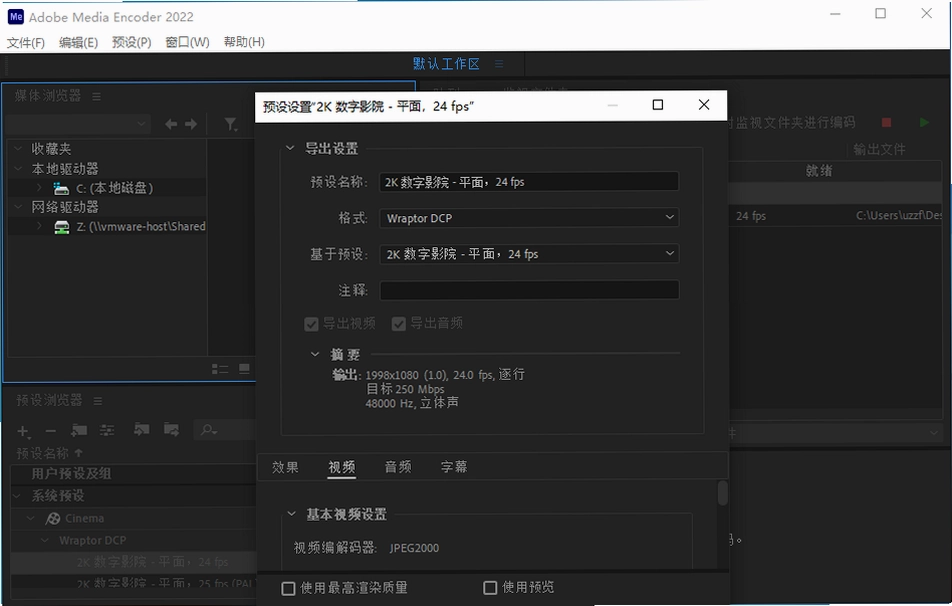Open the workspace menu icon beside 默认工作区
This screenshot has width=952, height=606.
[499, 64]
